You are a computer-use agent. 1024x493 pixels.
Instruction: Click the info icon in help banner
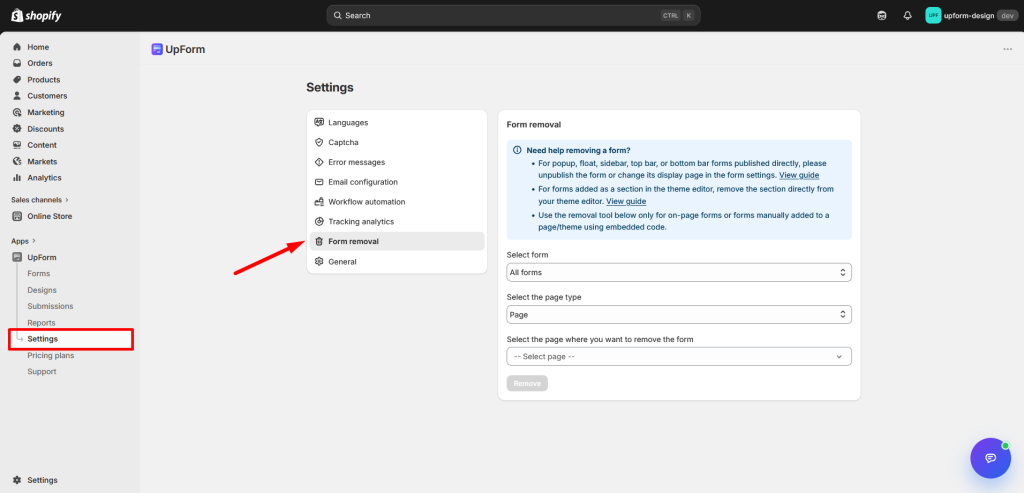tap(517, 150)
